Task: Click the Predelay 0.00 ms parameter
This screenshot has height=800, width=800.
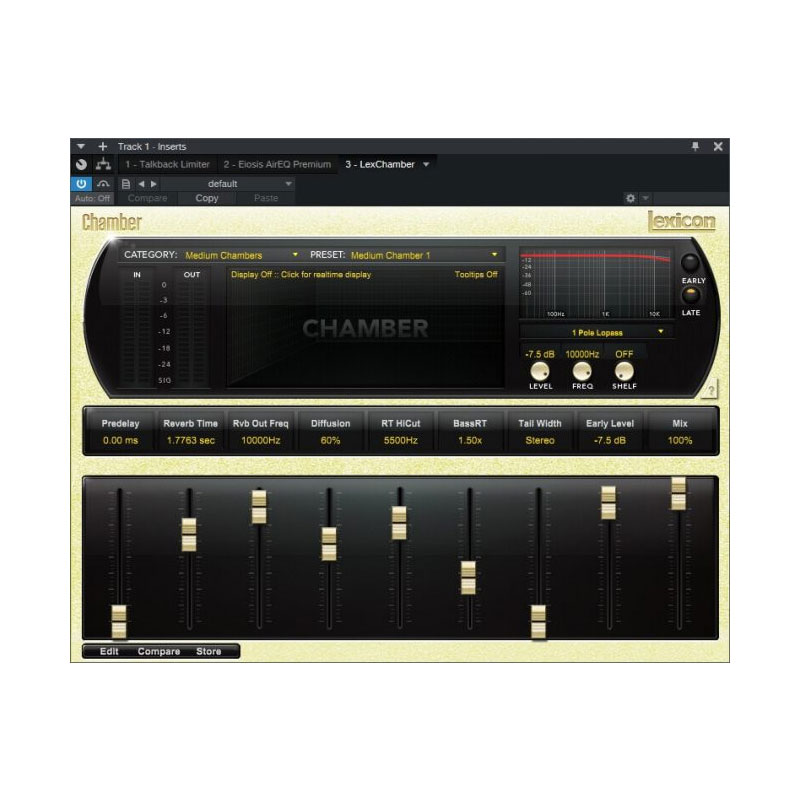Action: 120,432
